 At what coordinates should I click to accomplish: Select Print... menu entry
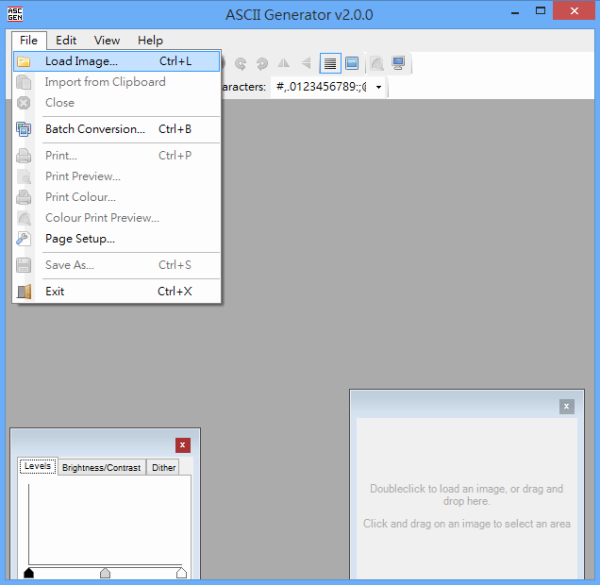click(x=117, y=155)
